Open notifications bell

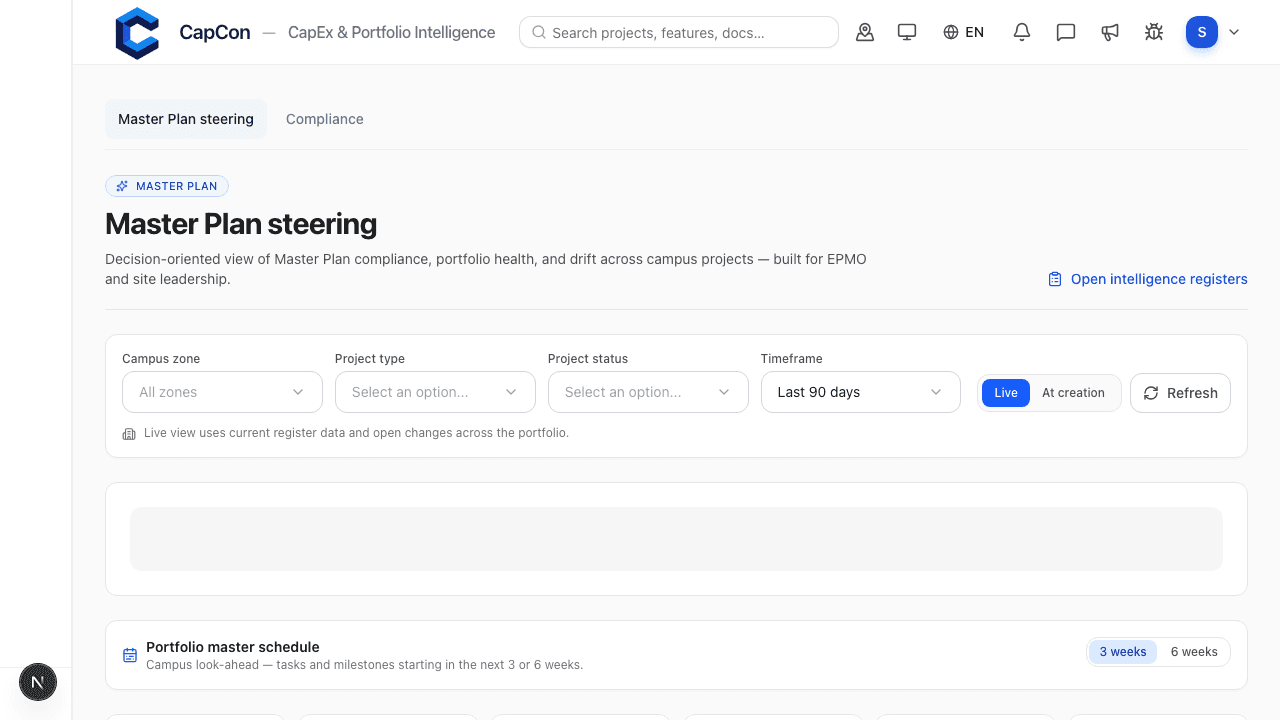(1022, 32)
